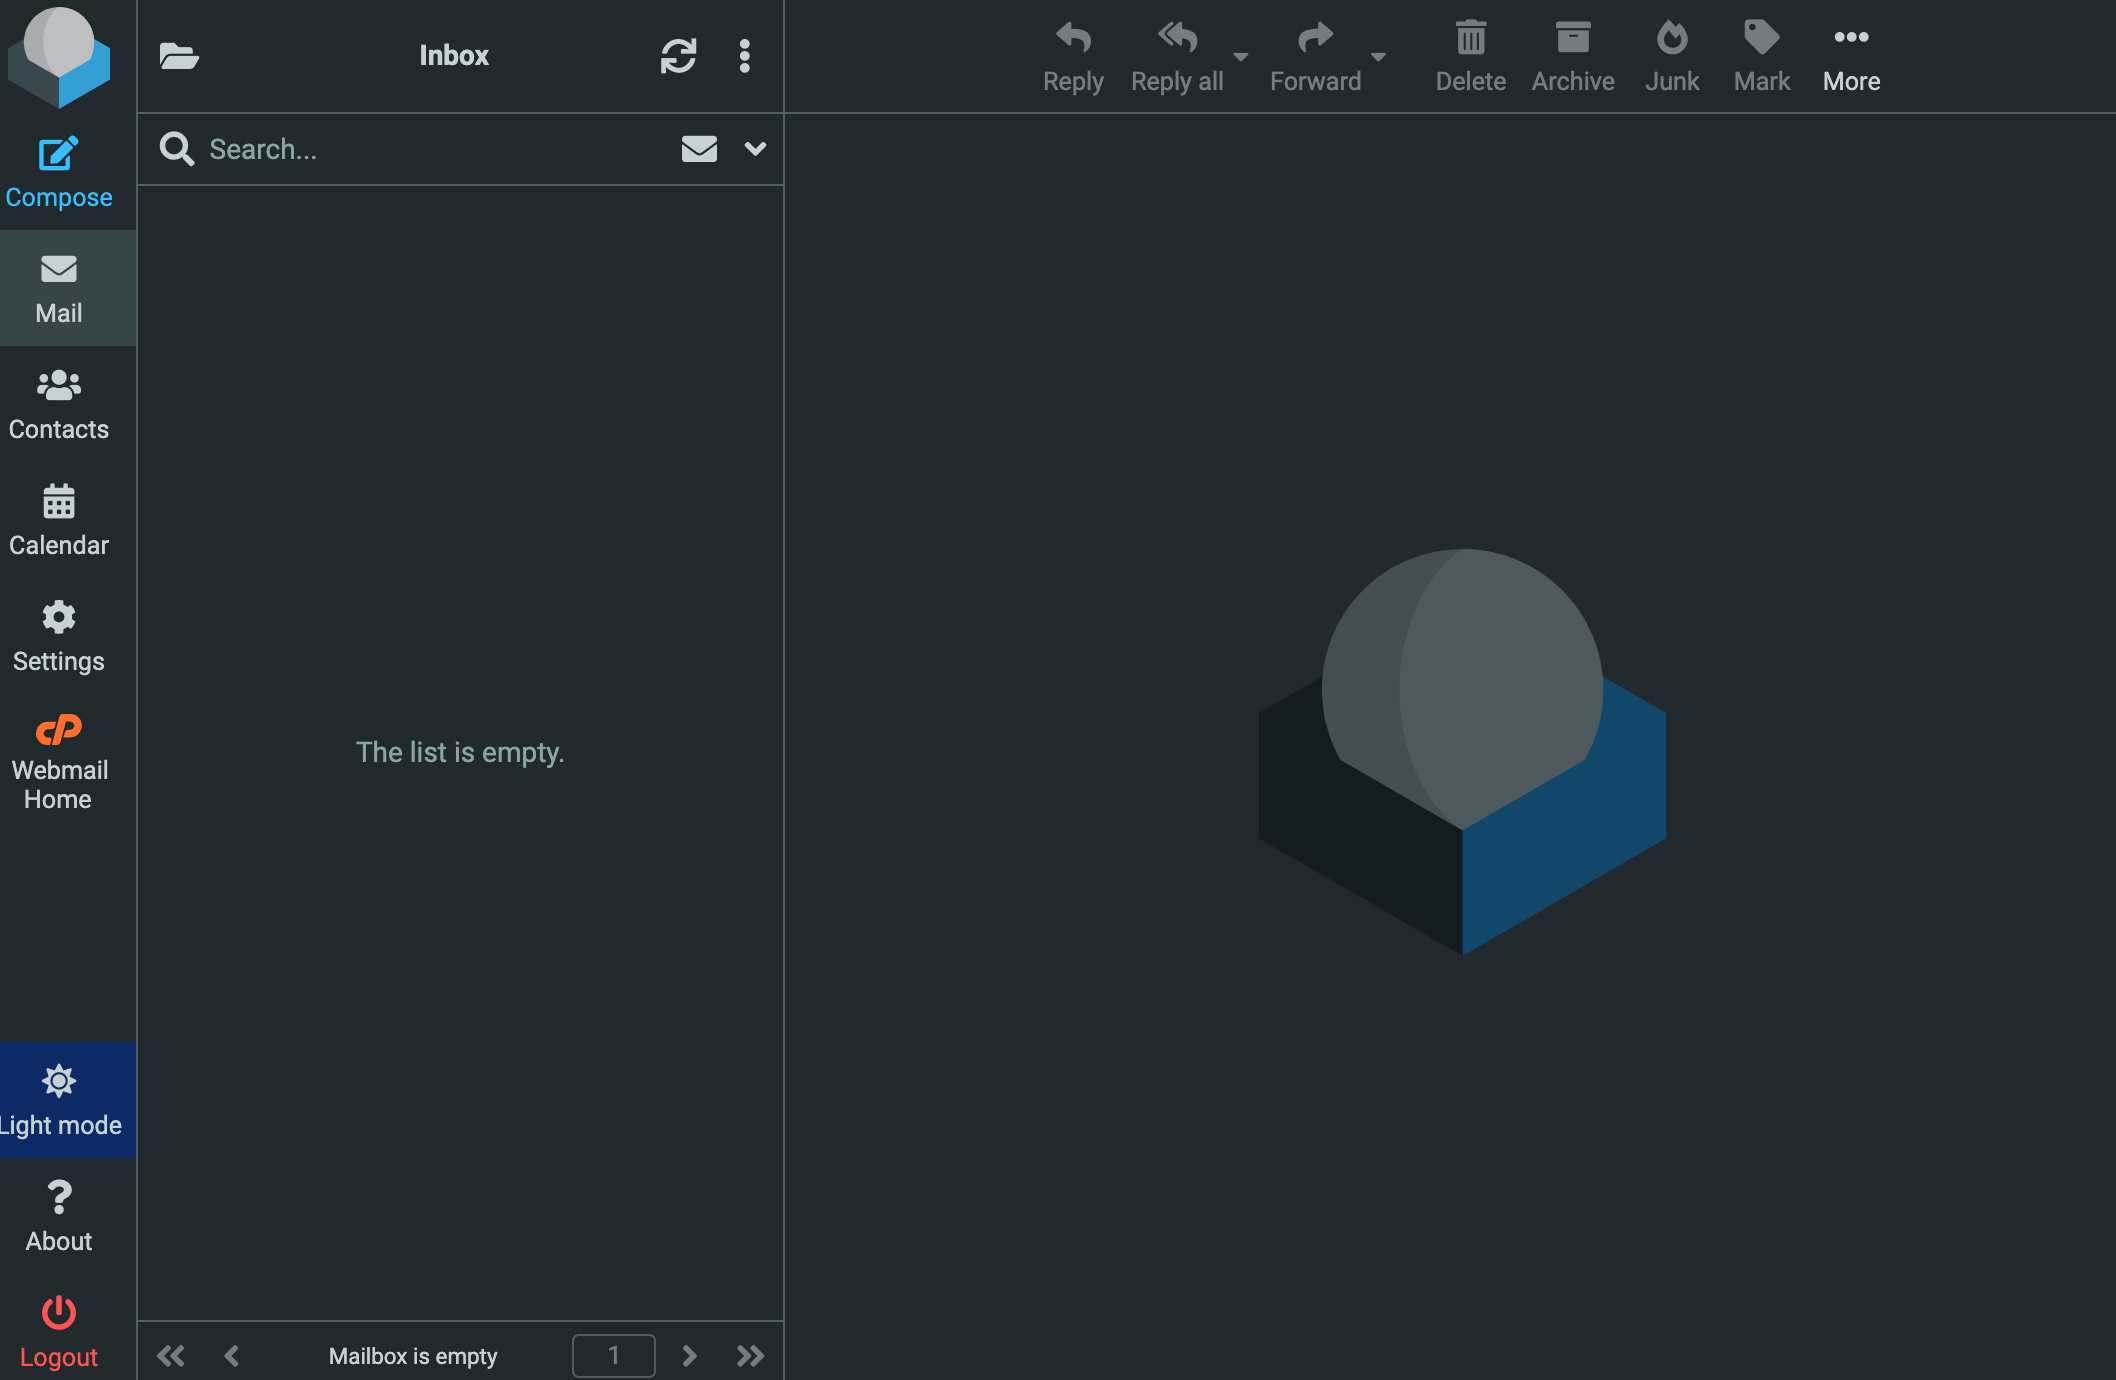The height and width of the screenshot is (1380, 2116).
Task: Open the folder list icon
Action: click(179, 56)
